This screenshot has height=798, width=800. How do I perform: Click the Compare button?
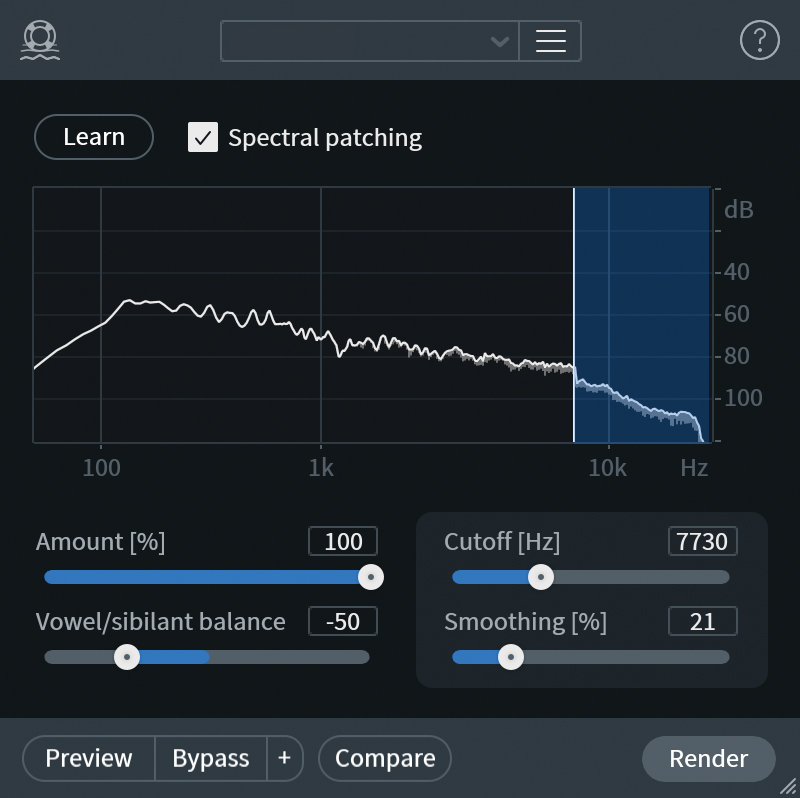pos(385,759)
